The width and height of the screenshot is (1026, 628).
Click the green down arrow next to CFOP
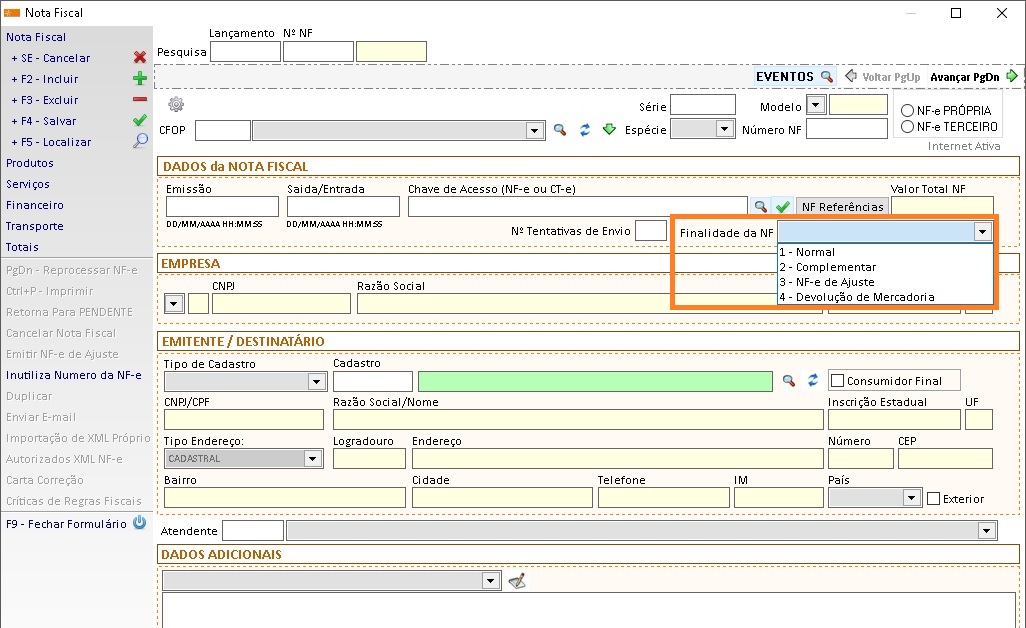pos(609,129)
